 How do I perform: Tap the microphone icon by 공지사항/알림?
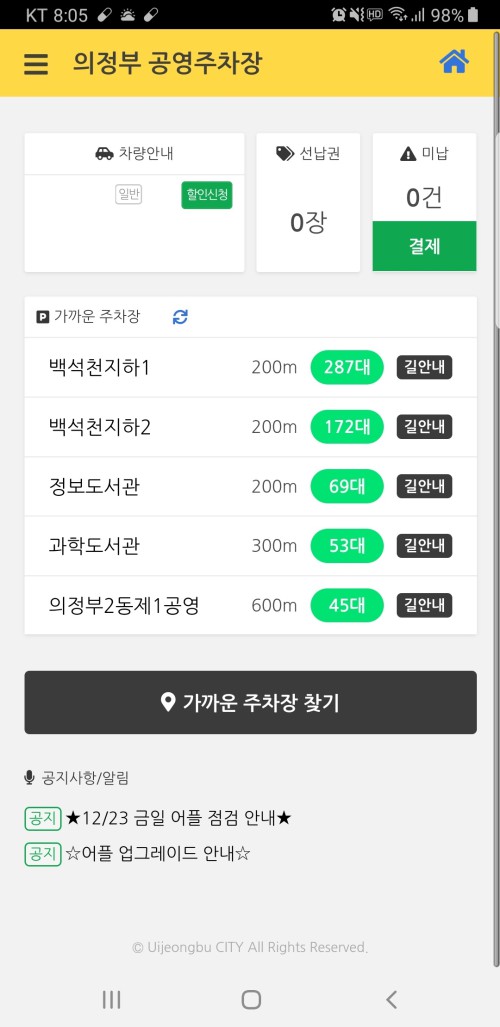point(29,778)
